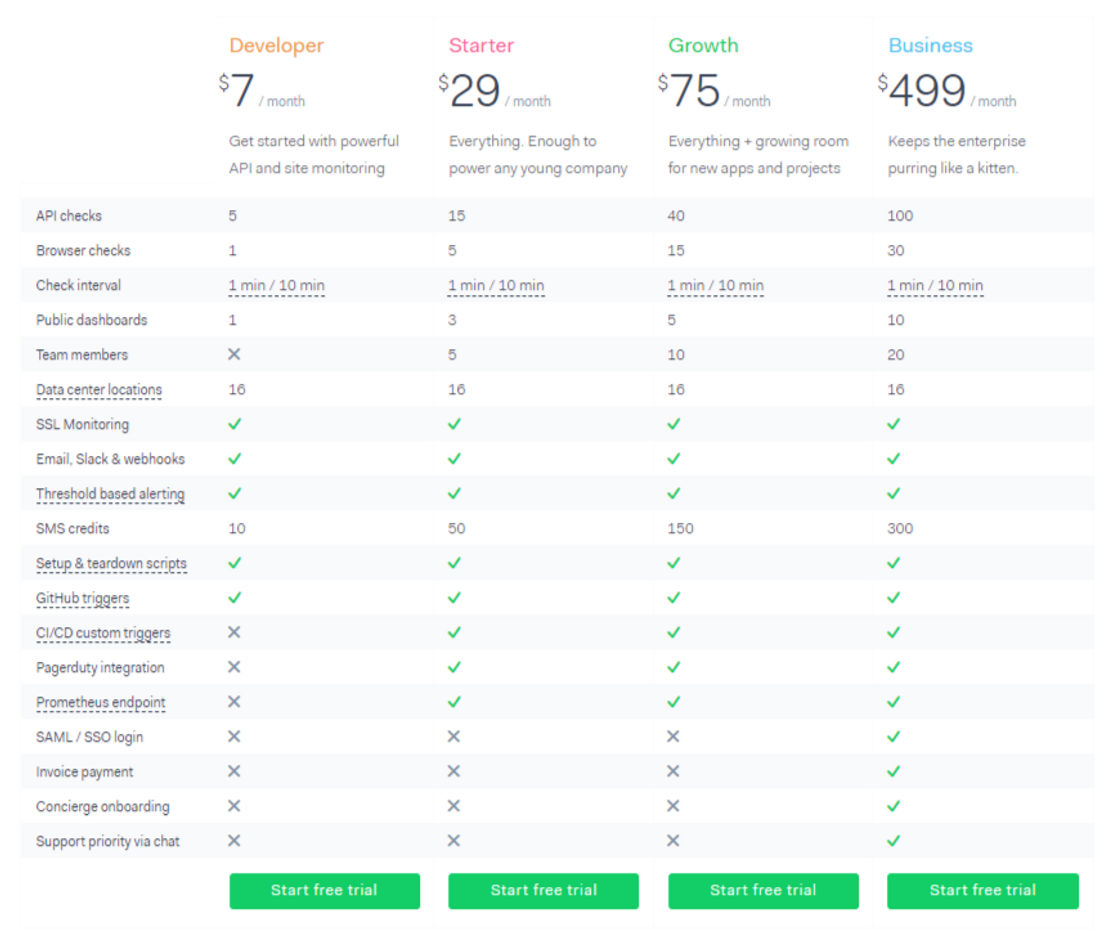
Task: Start the free trial for the Growth plan
Action: click(763, 890)
